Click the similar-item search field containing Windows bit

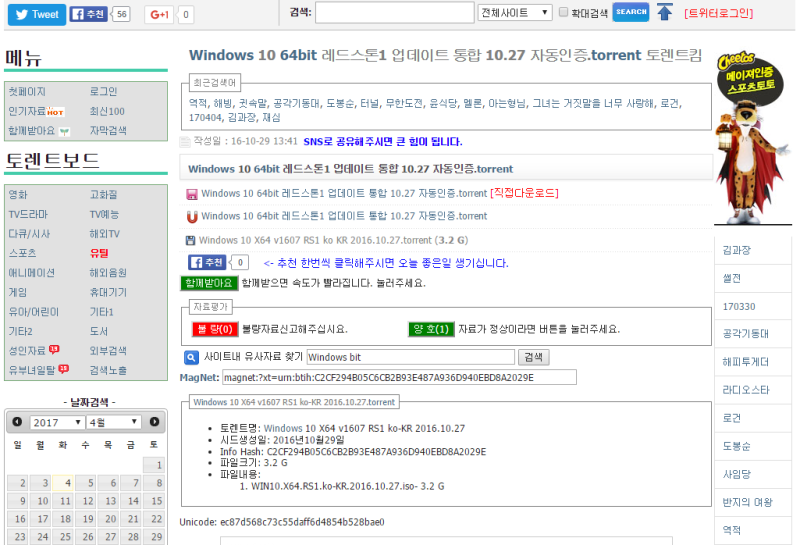click(411, 357)
